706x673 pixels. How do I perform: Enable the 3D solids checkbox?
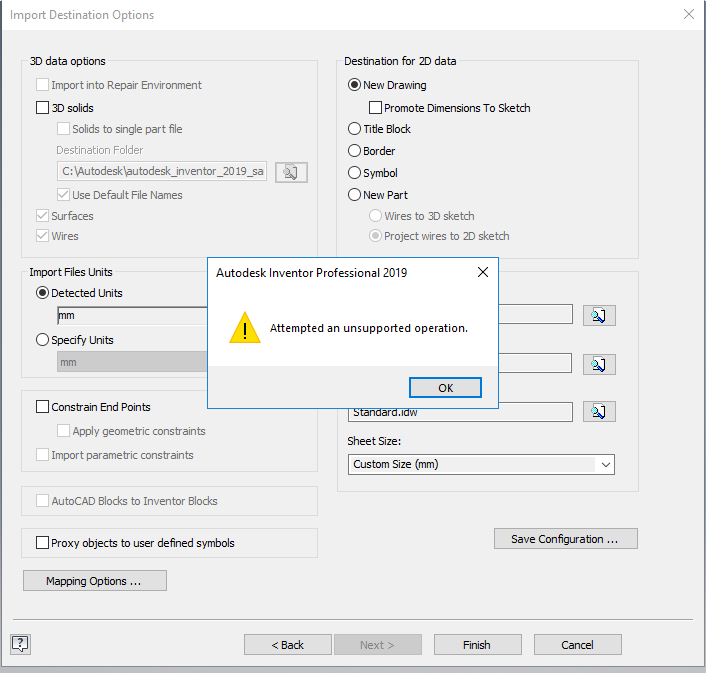coord(43,108)
